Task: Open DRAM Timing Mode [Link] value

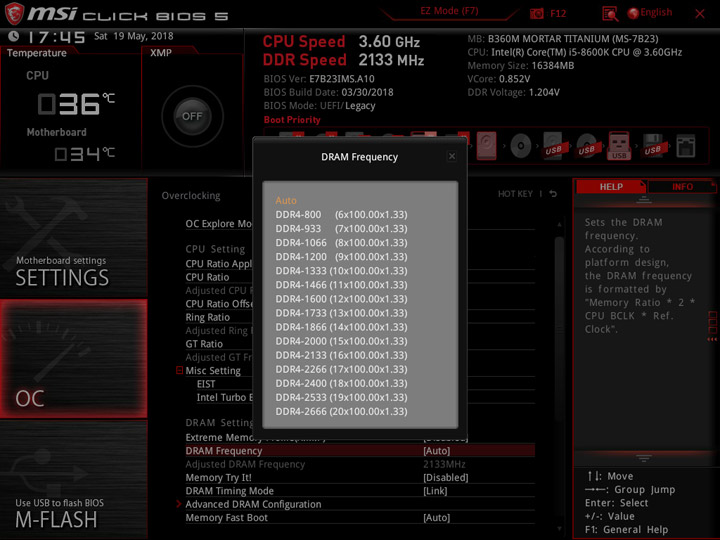Action: coord(435,491)
